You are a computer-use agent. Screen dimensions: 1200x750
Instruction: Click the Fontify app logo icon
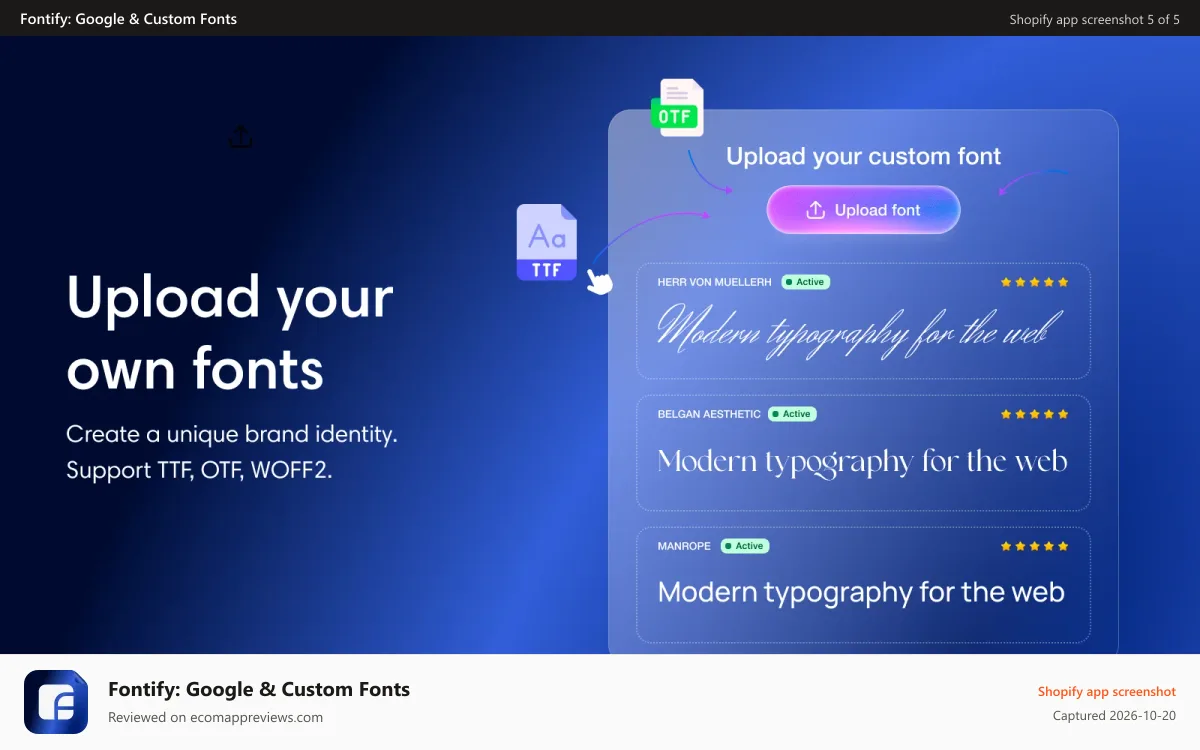pyautogui.click(x=56, y=702)
